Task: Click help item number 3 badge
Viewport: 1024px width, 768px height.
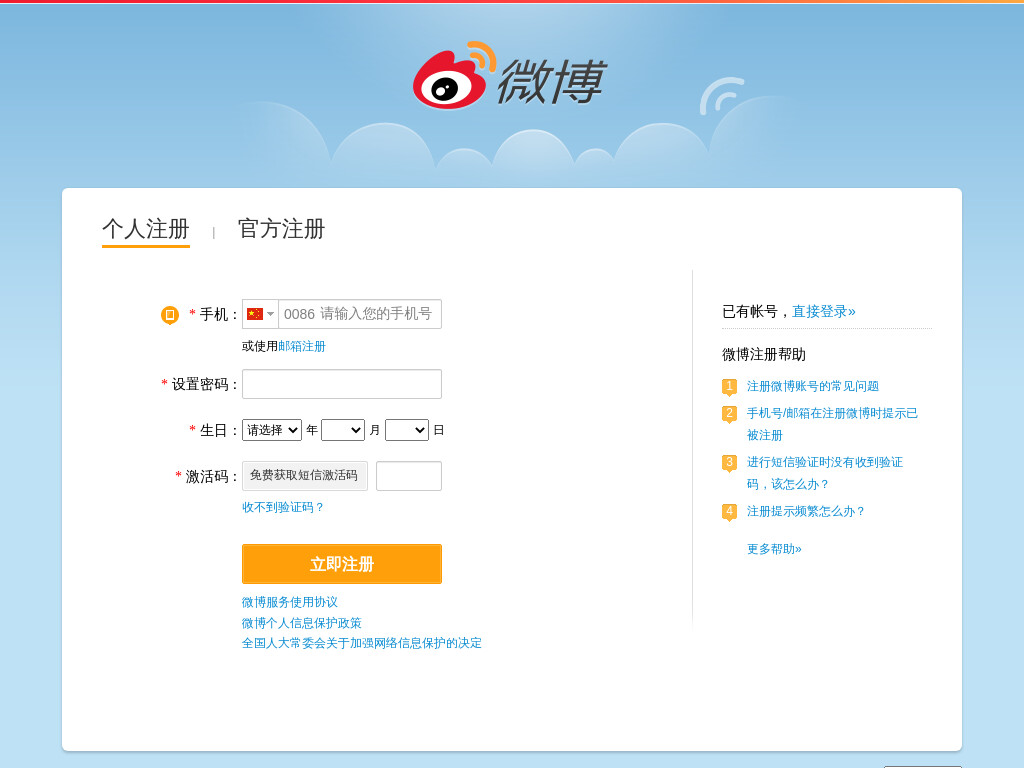Action: 729,462
